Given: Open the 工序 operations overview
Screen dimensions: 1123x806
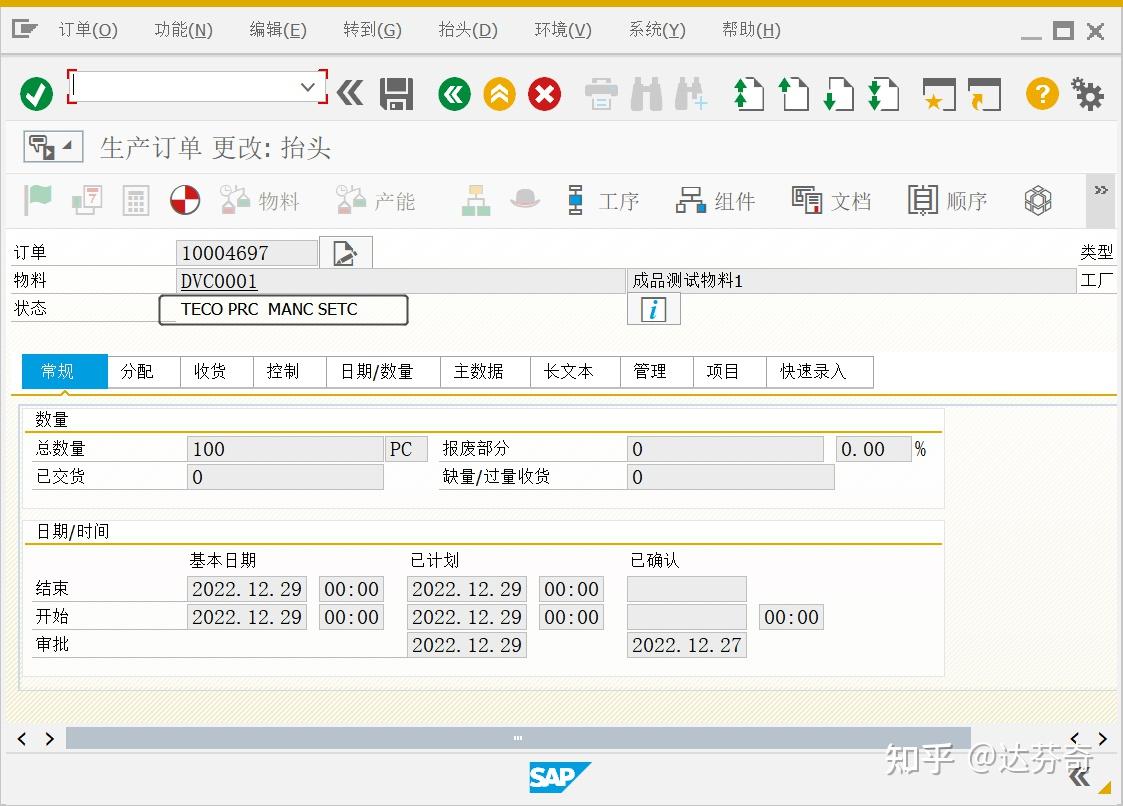Looking at the screenshot, I should [x=604, y=201].
